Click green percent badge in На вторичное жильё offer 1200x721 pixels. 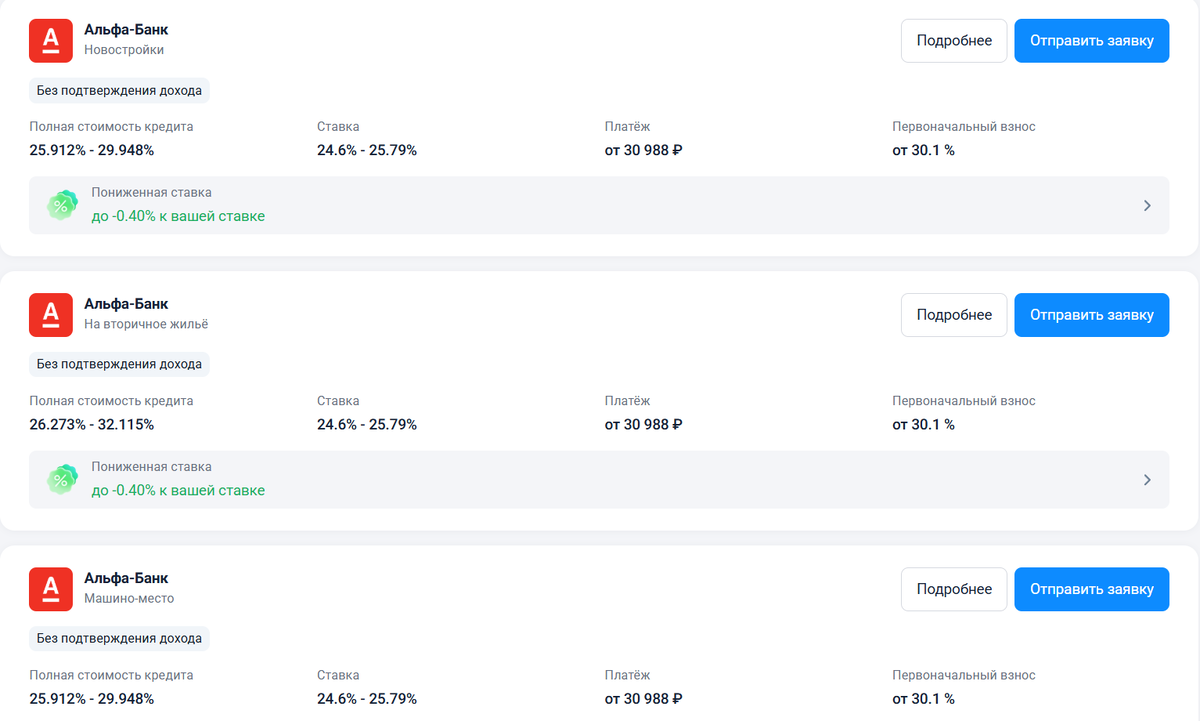[62, 480]
